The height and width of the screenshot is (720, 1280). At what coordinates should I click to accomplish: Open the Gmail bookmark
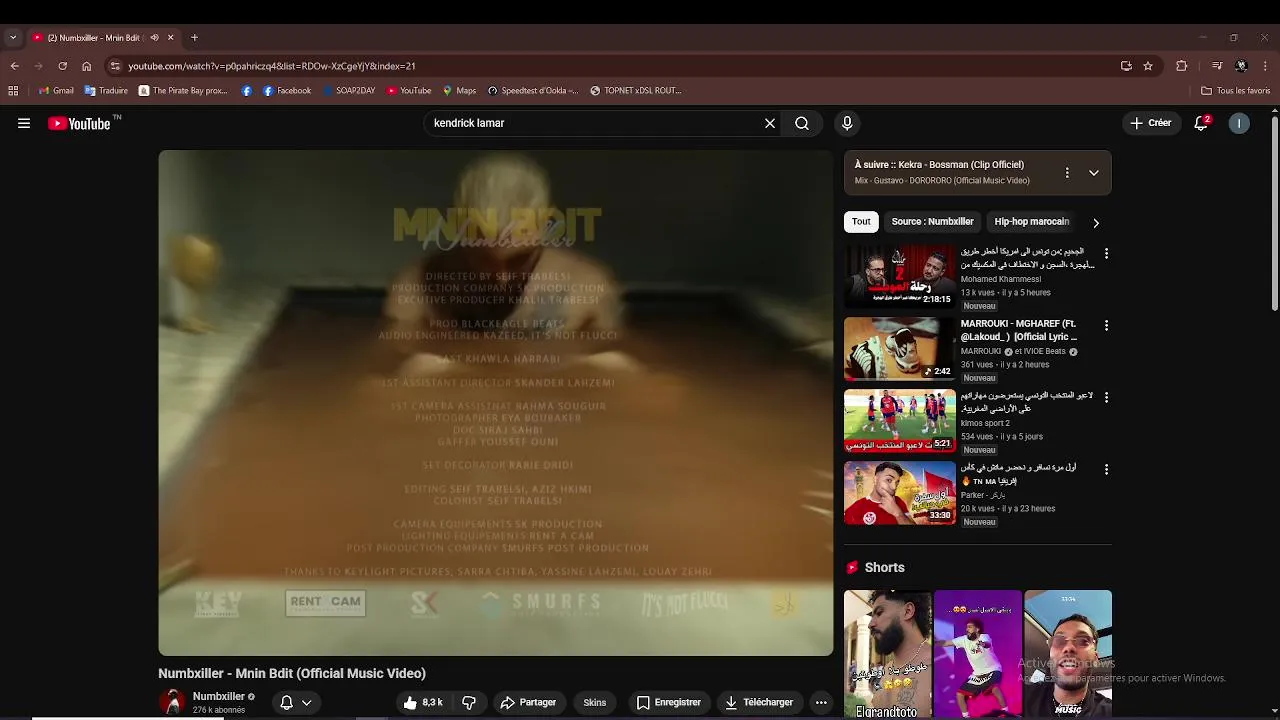click(56, 90)
